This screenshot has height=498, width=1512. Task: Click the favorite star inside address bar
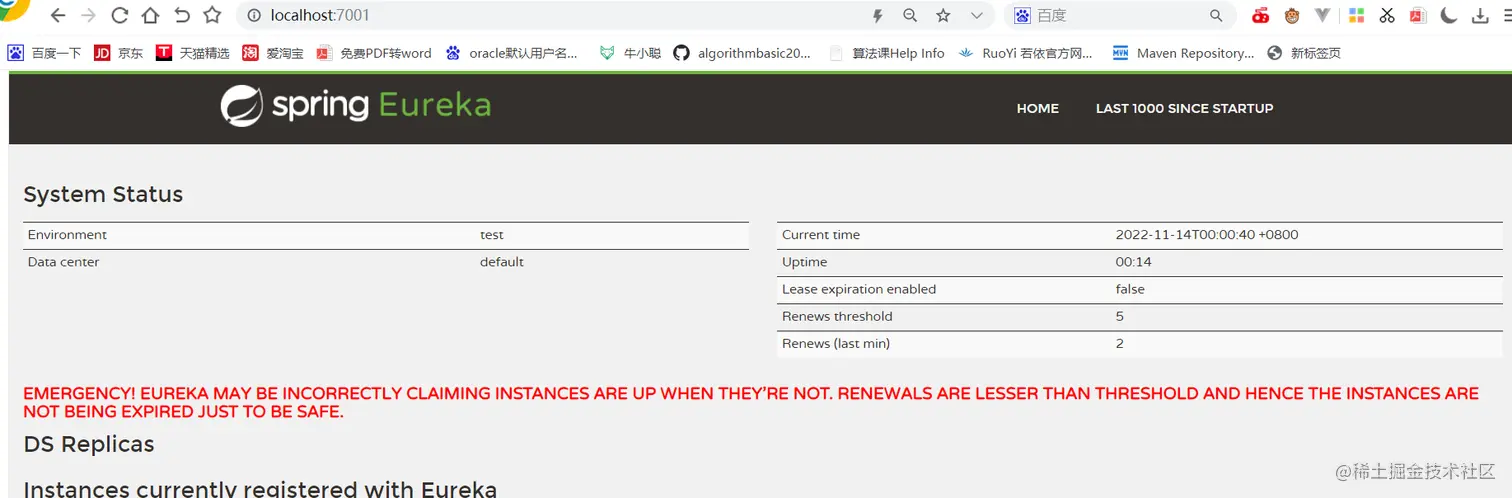point(943,16)
